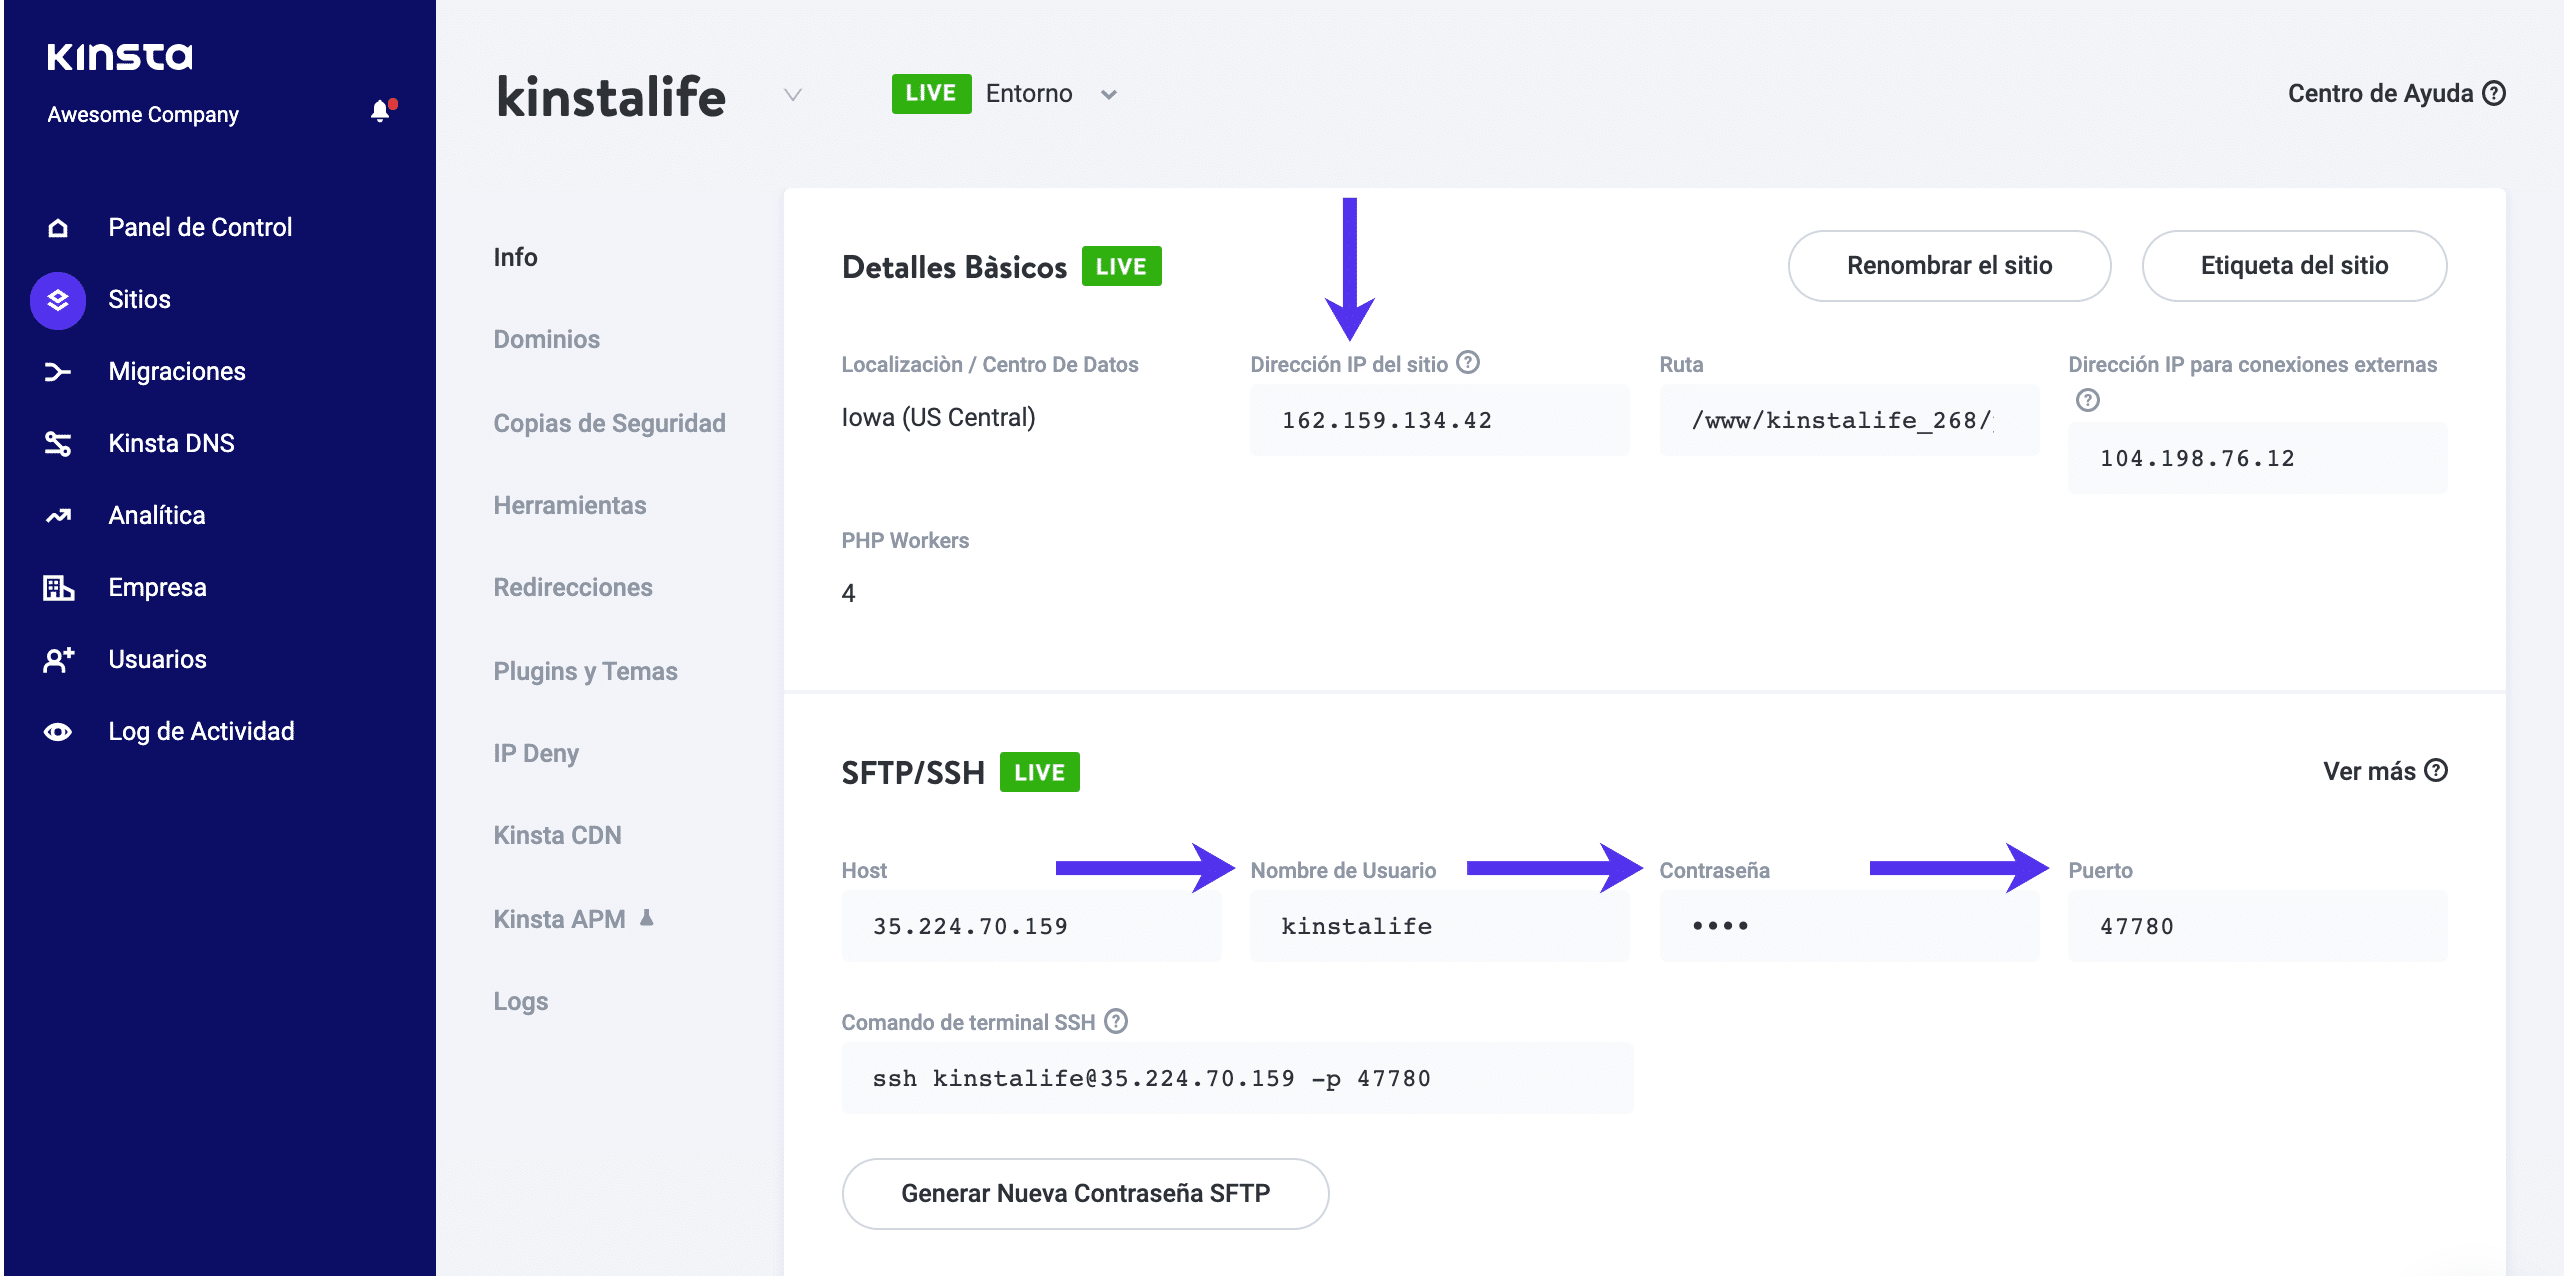The width and height of the screenshot is (2564, 1276).
Task: View Log de Actividad via the eye icon
Action: click(57, 731)
